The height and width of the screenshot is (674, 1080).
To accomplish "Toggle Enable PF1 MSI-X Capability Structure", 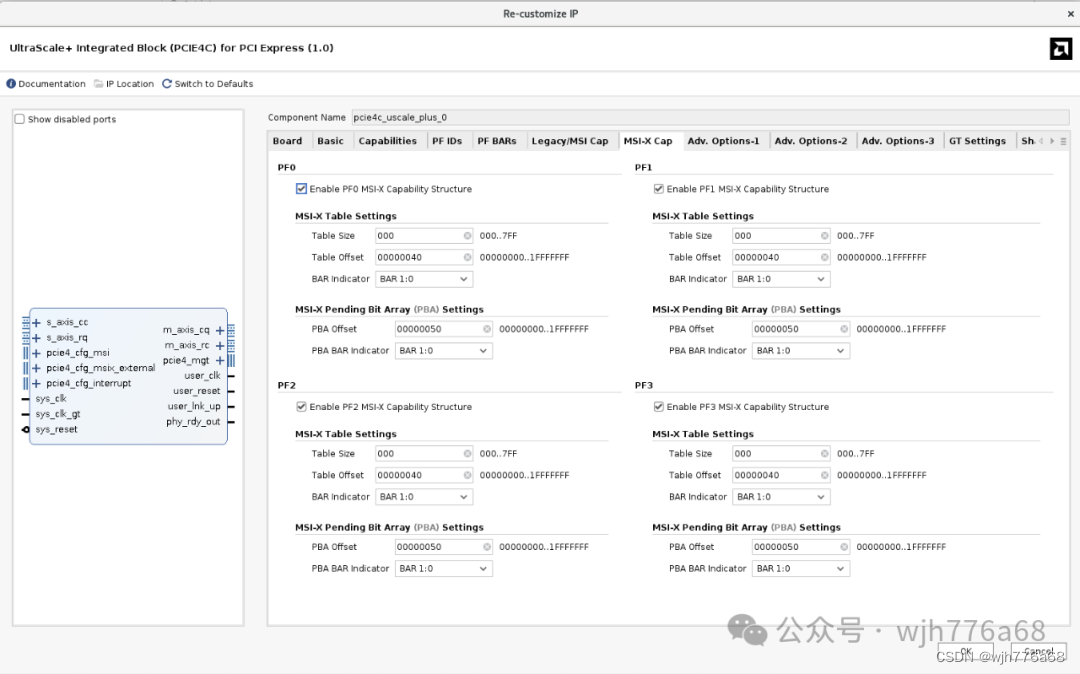I will point(658,189).
